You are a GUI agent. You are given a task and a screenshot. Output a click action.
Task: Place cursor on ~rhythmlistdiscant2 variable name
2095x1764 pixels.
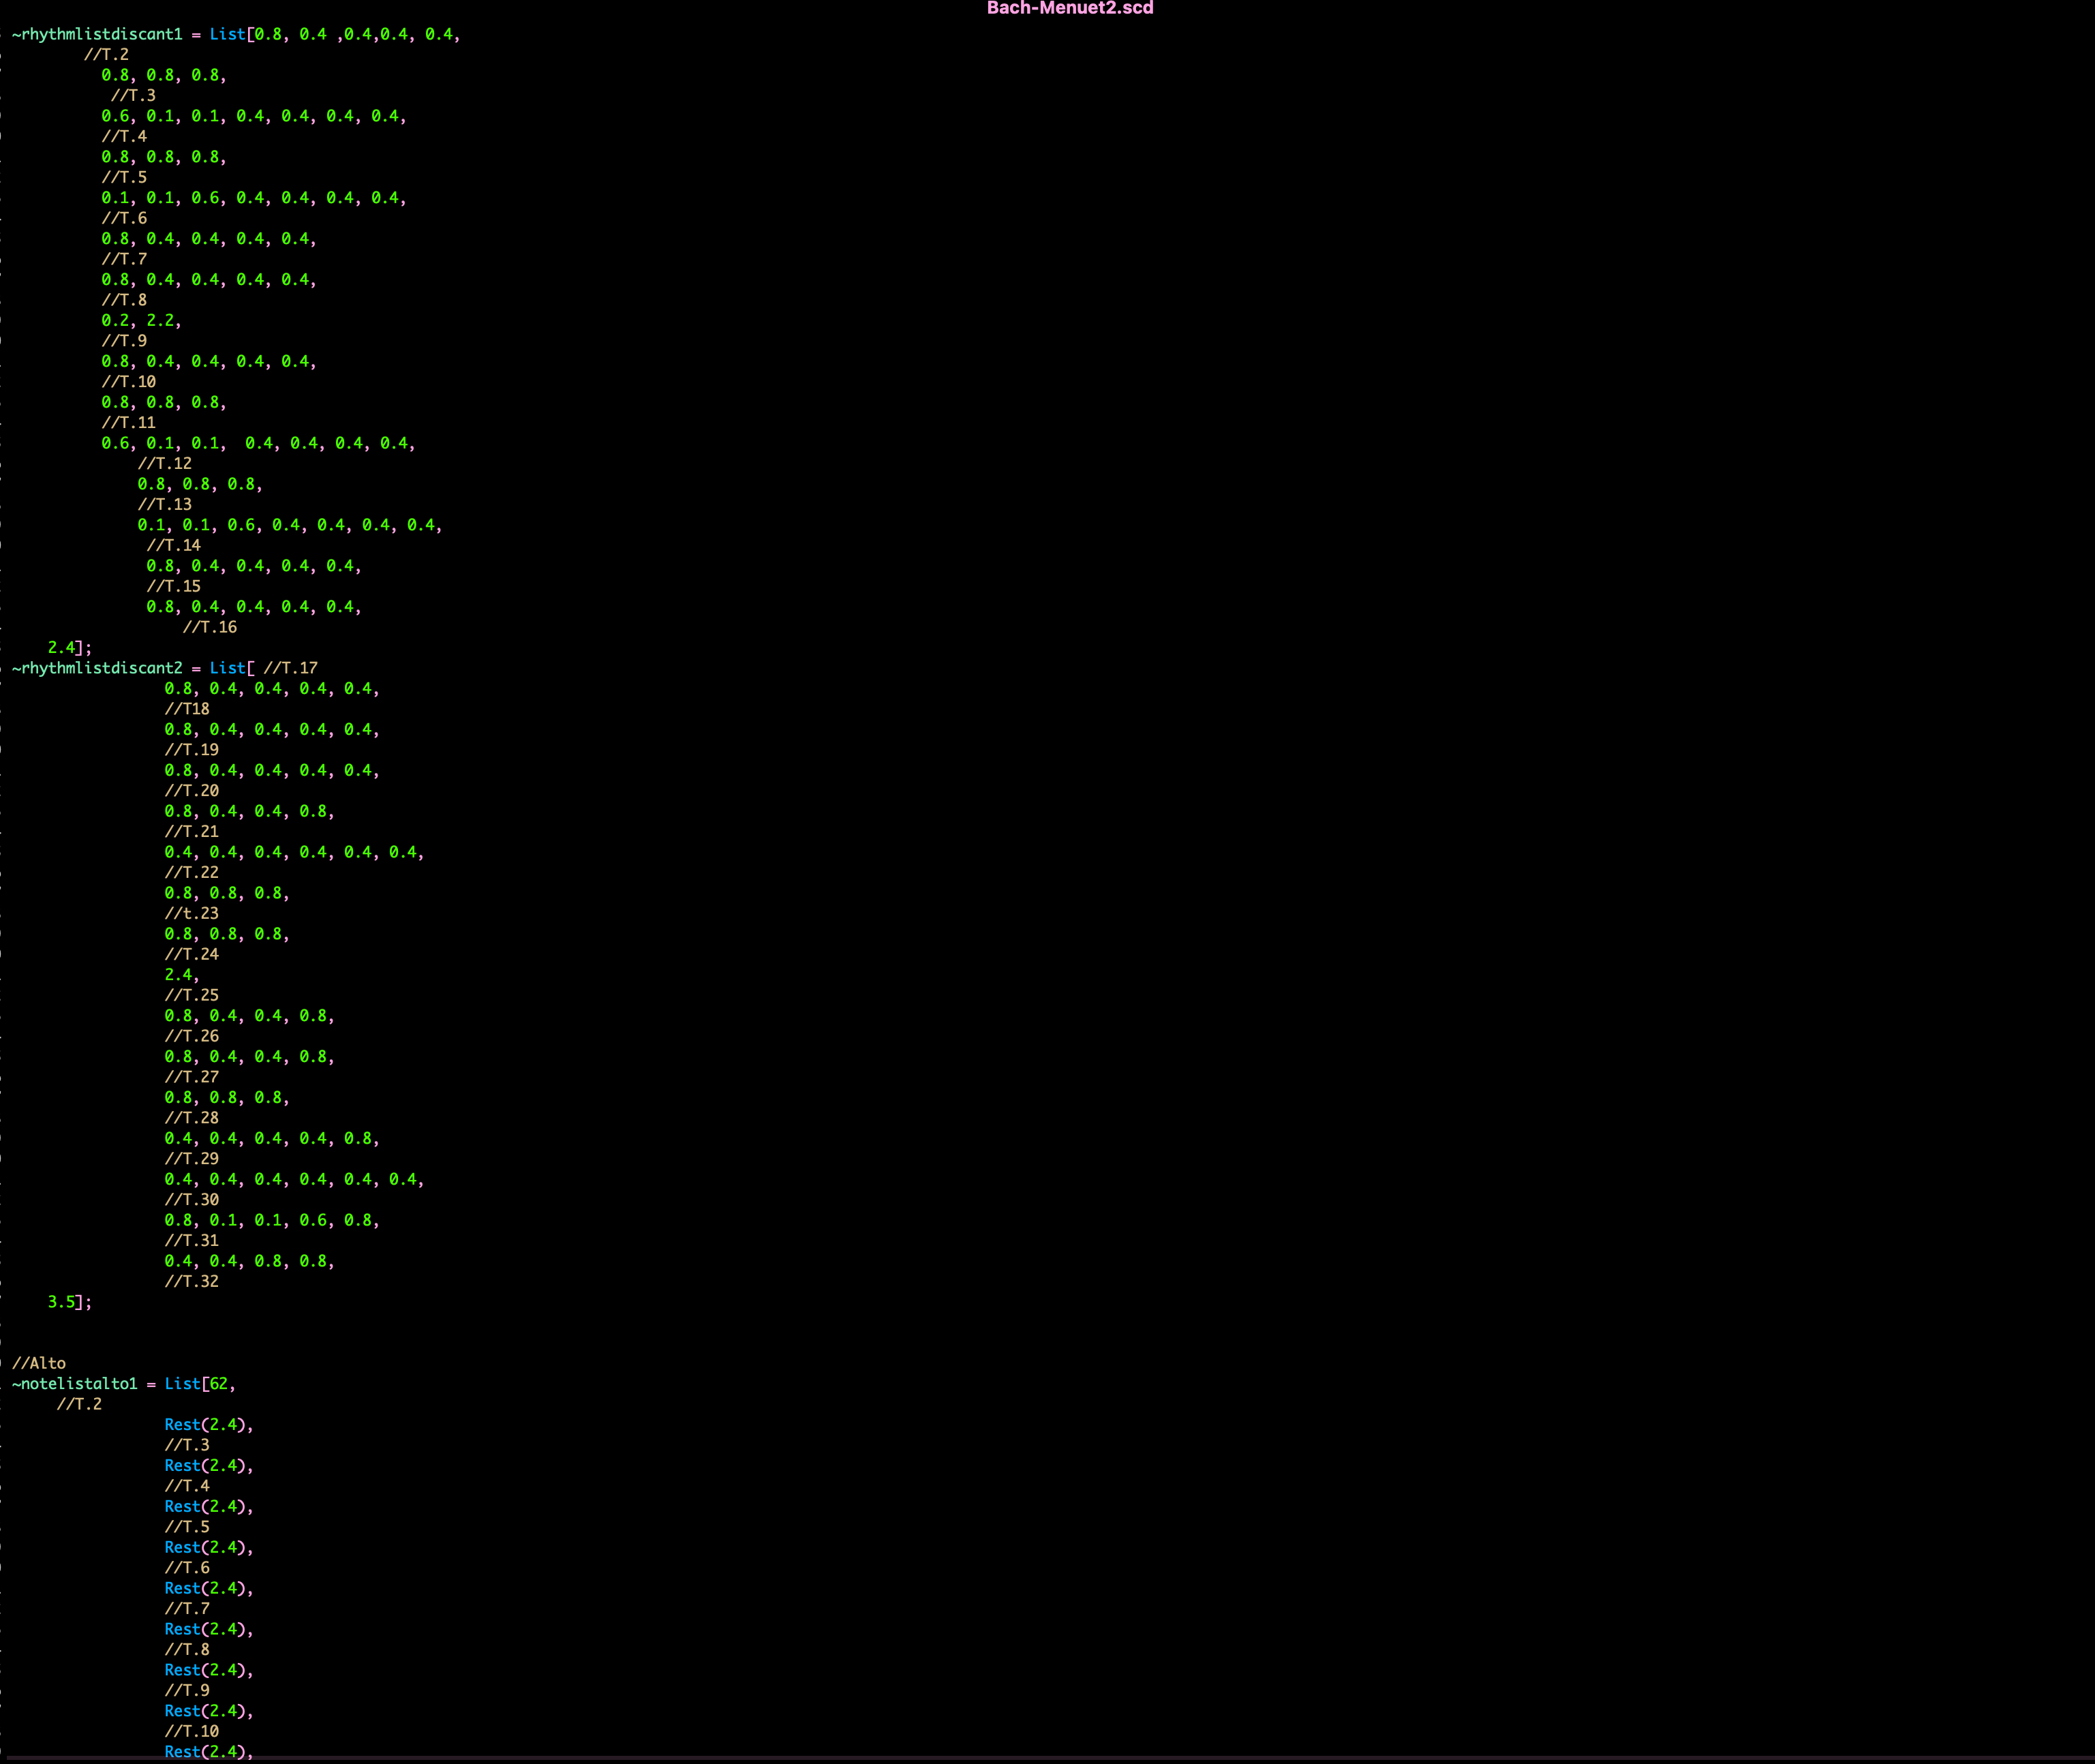(97, 668)
